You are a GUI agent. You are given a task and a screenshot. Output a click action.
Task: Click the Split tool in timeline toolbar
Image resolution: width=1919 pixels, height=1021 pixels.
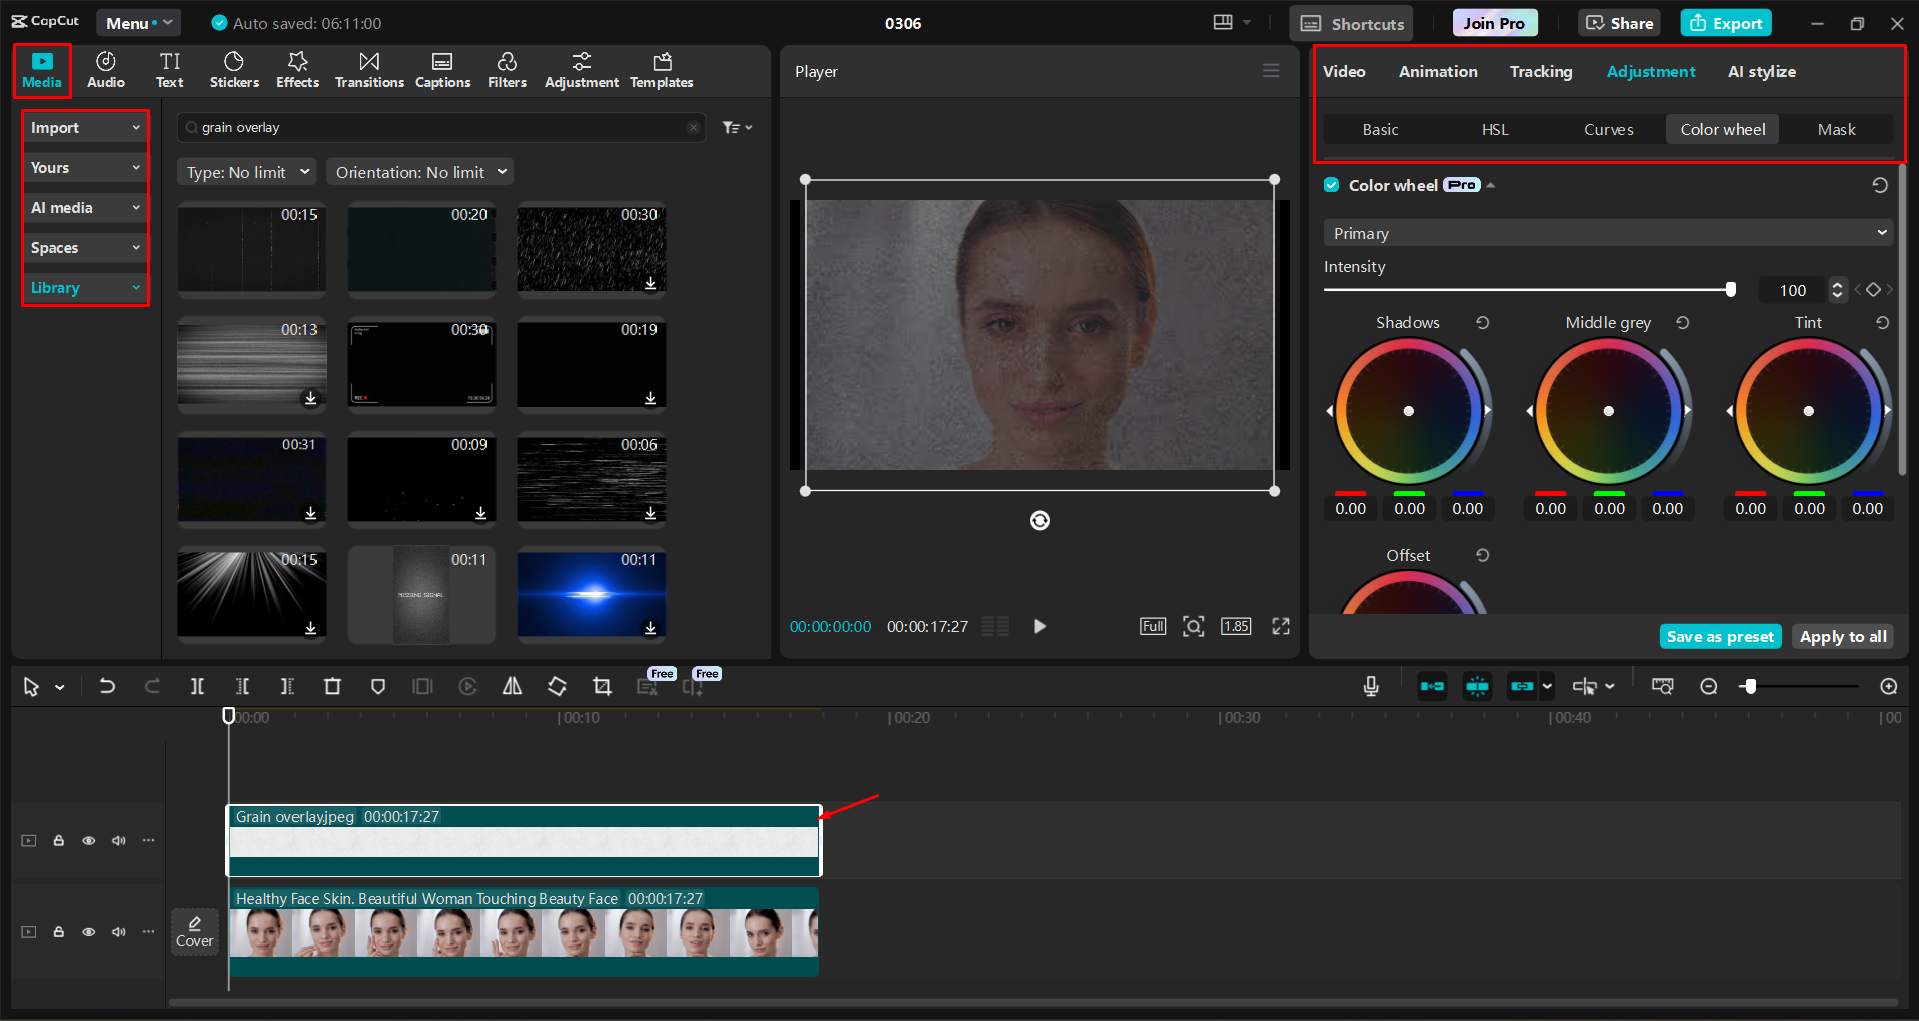[197, 686]
